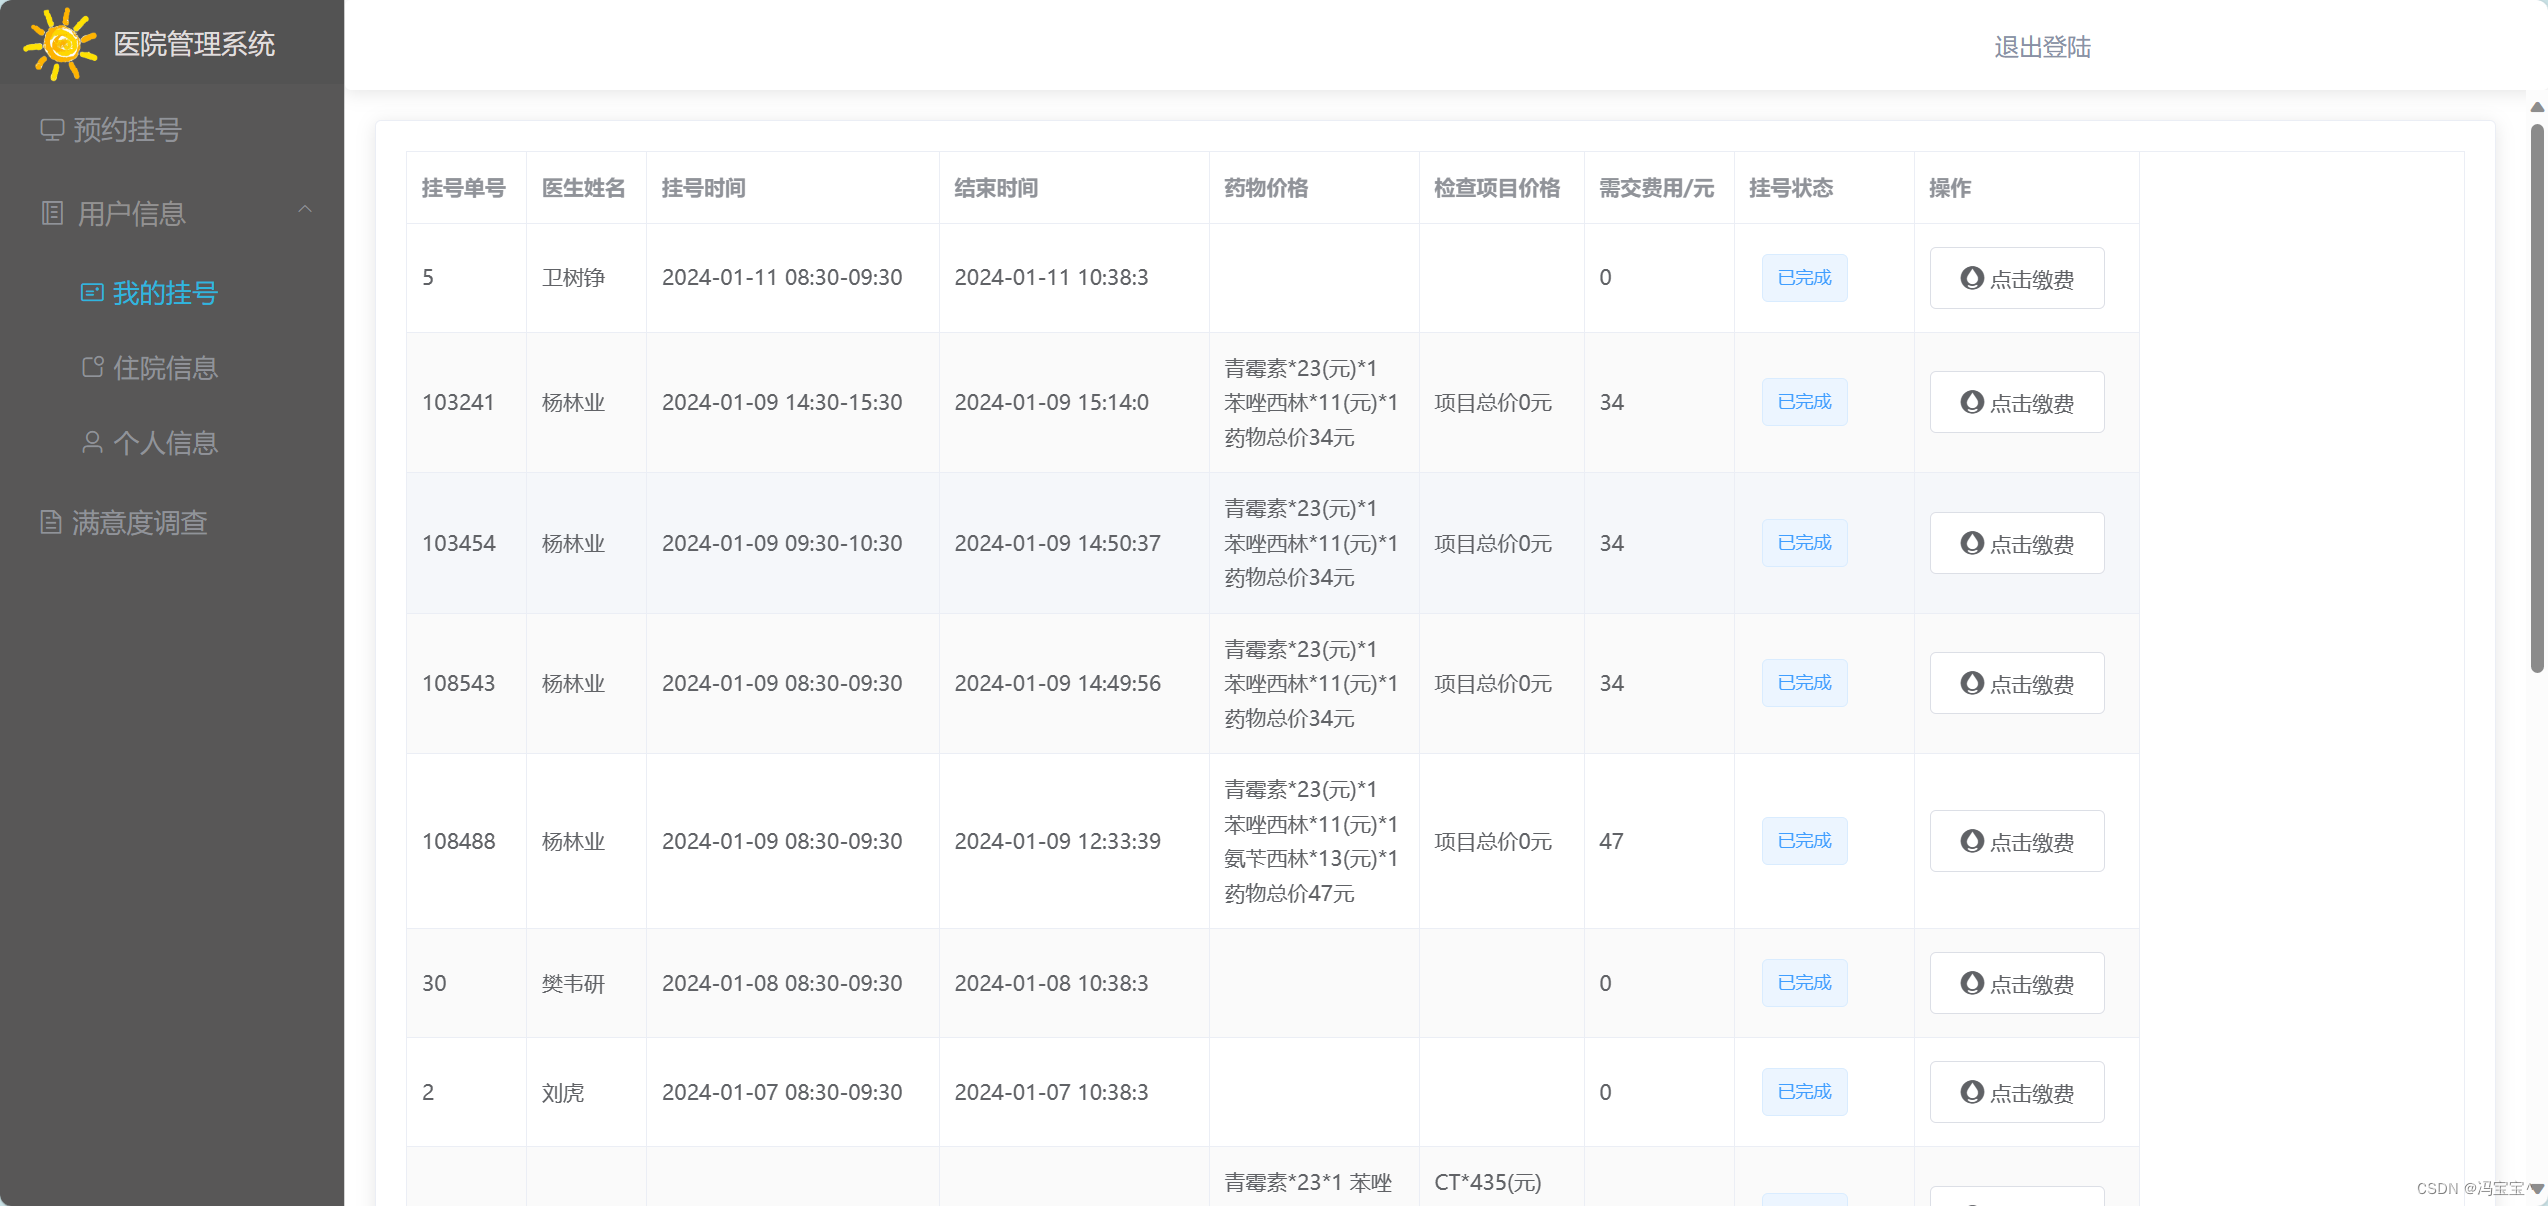This screenshot has width=2548, height=1206.
Task: Select the person icon beside 个人信息
Action: point(91,442)
